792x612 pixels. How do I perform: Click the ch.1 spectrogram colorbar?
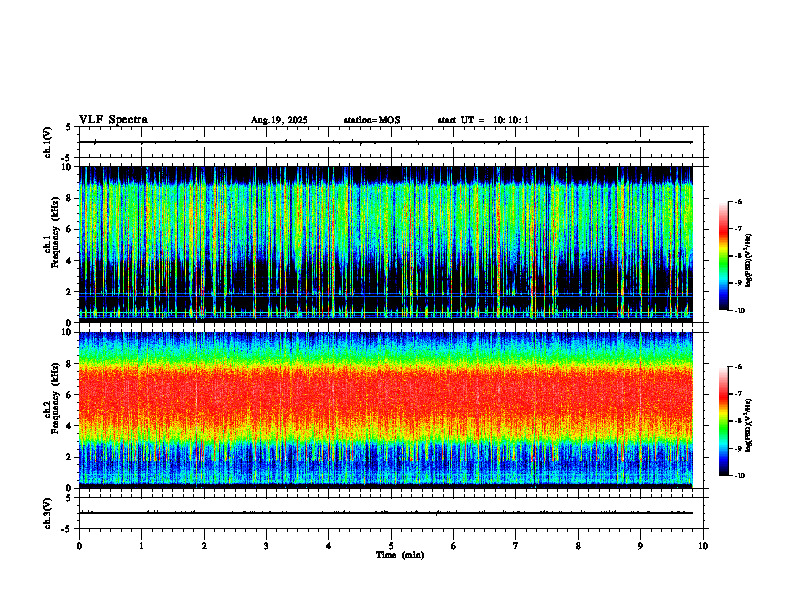pos(723,256)
